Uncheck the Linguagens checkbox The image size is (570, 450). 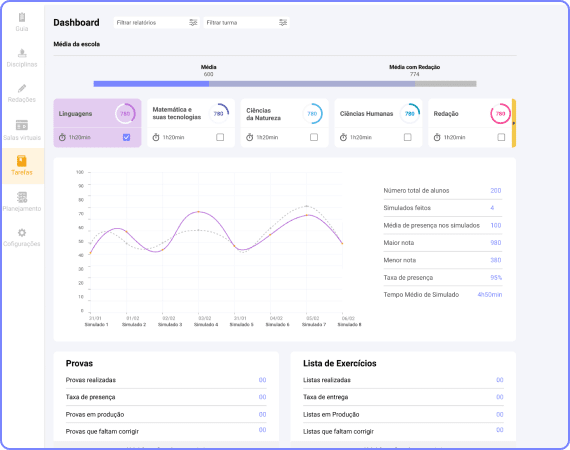(x=127, y=137)
